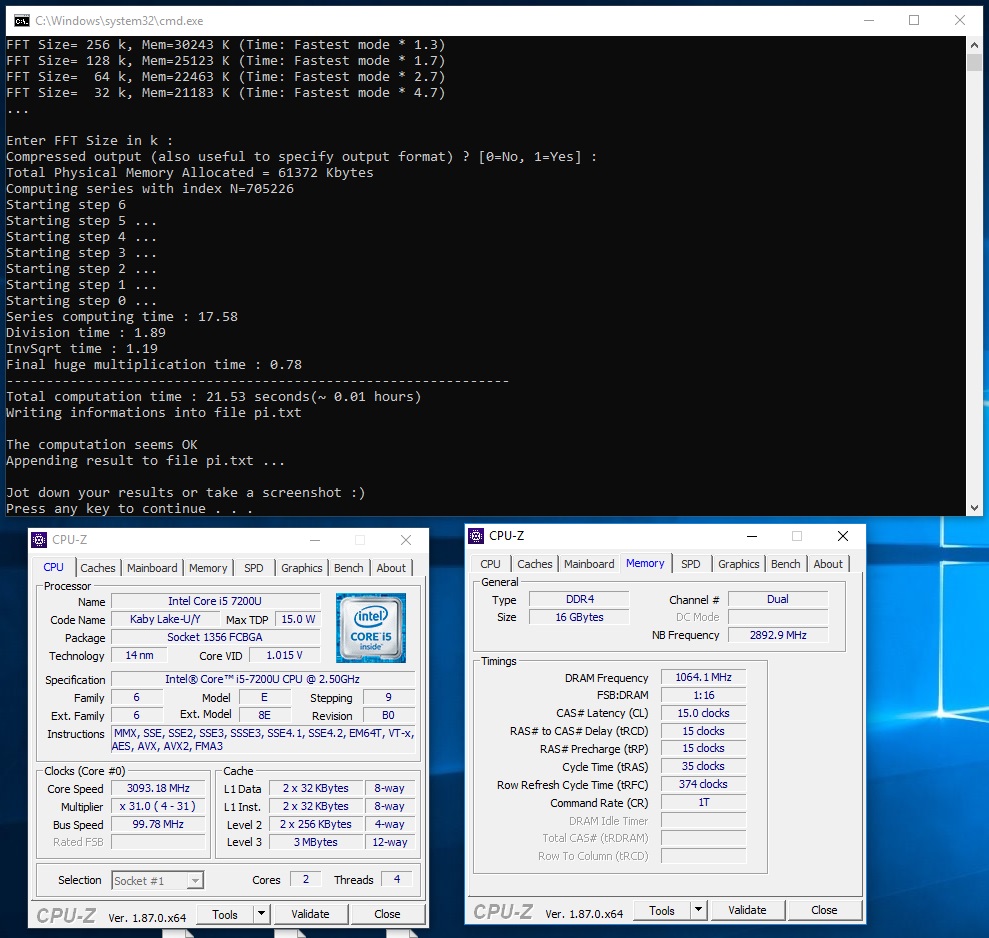Image resolution: width=989 pixels, height=938 pixels.
Task: Click Tools button in right CPU-Z window
Action: [x=662, y=911]
